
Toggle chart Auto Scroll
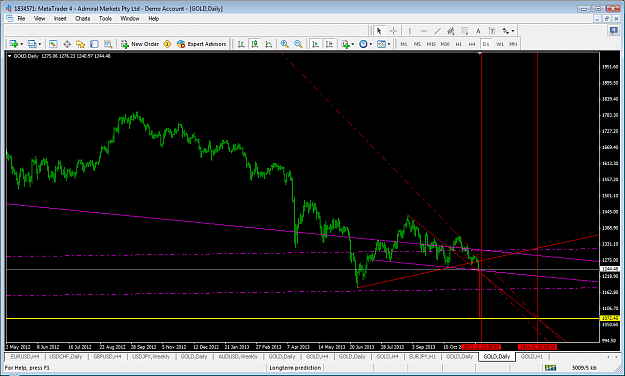(x=315, y=44)
